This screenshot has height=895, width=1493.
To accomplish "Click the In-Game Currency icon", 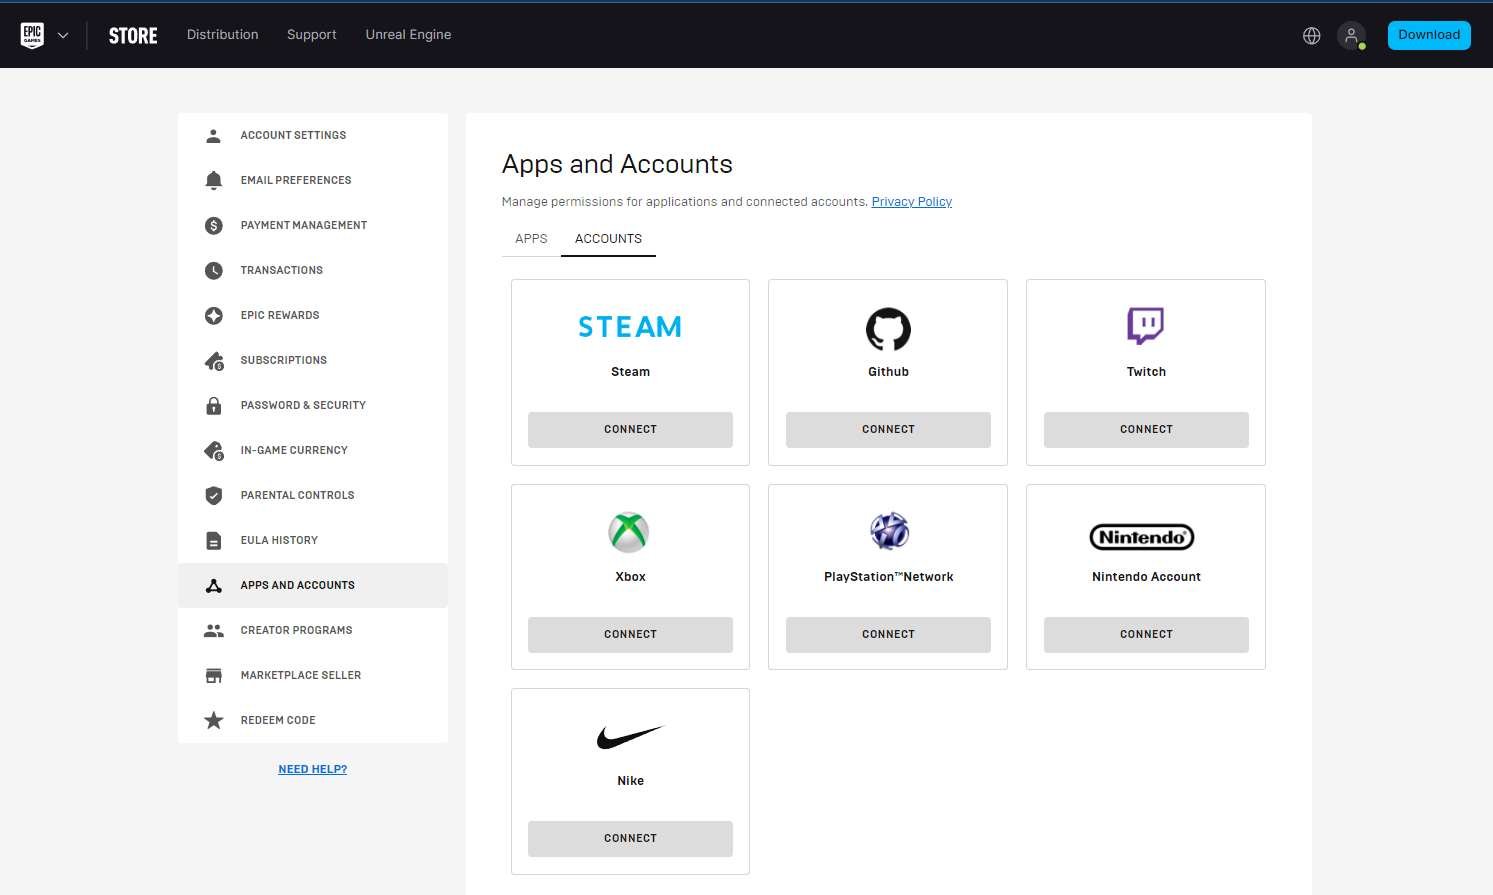I will coord(213,450).
